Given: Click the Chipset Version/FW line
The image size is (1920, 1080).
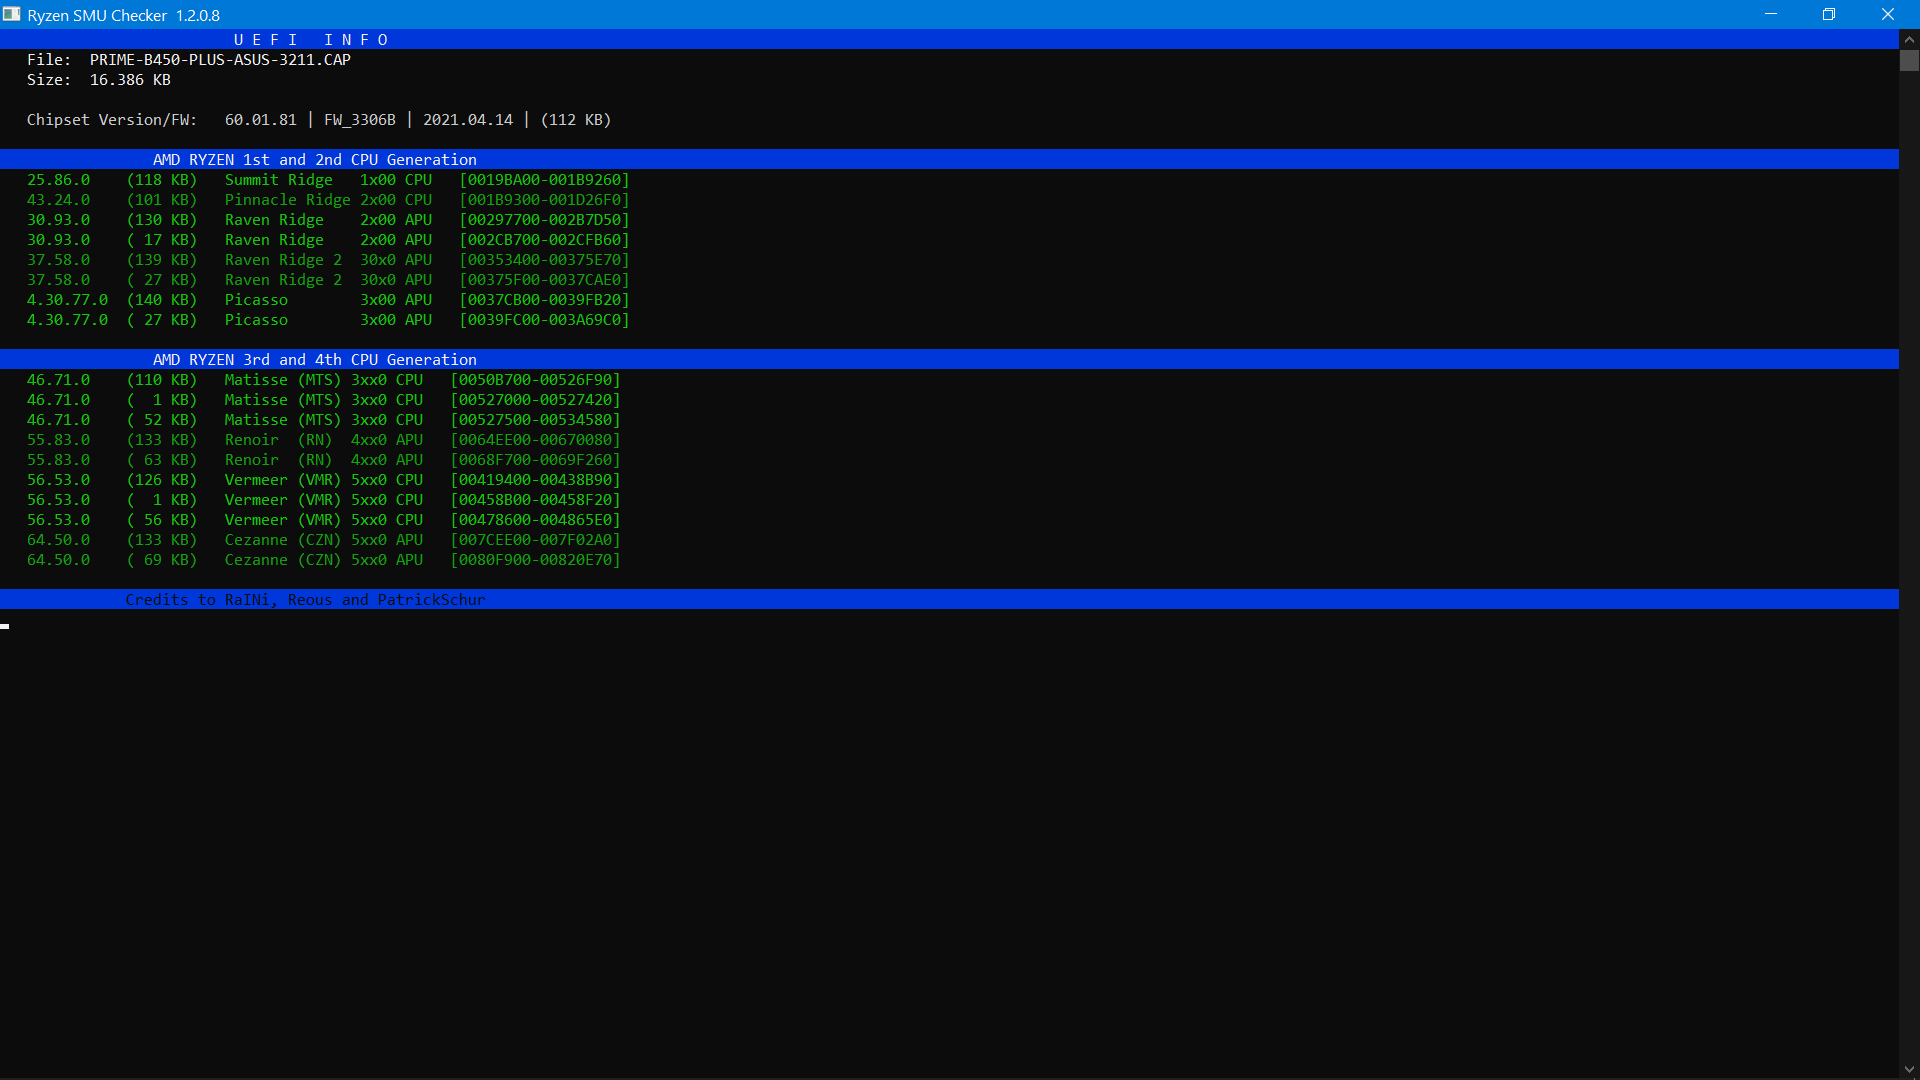Looking at the screenshot, I should tap(318, 119).
